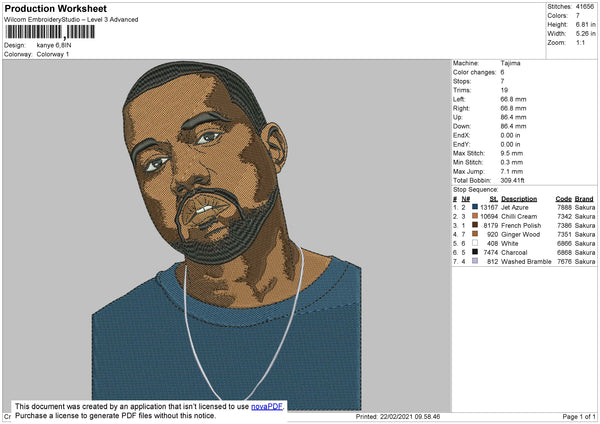
Task: Click the 'French Polish' description text
Action: tap(521, 225)
